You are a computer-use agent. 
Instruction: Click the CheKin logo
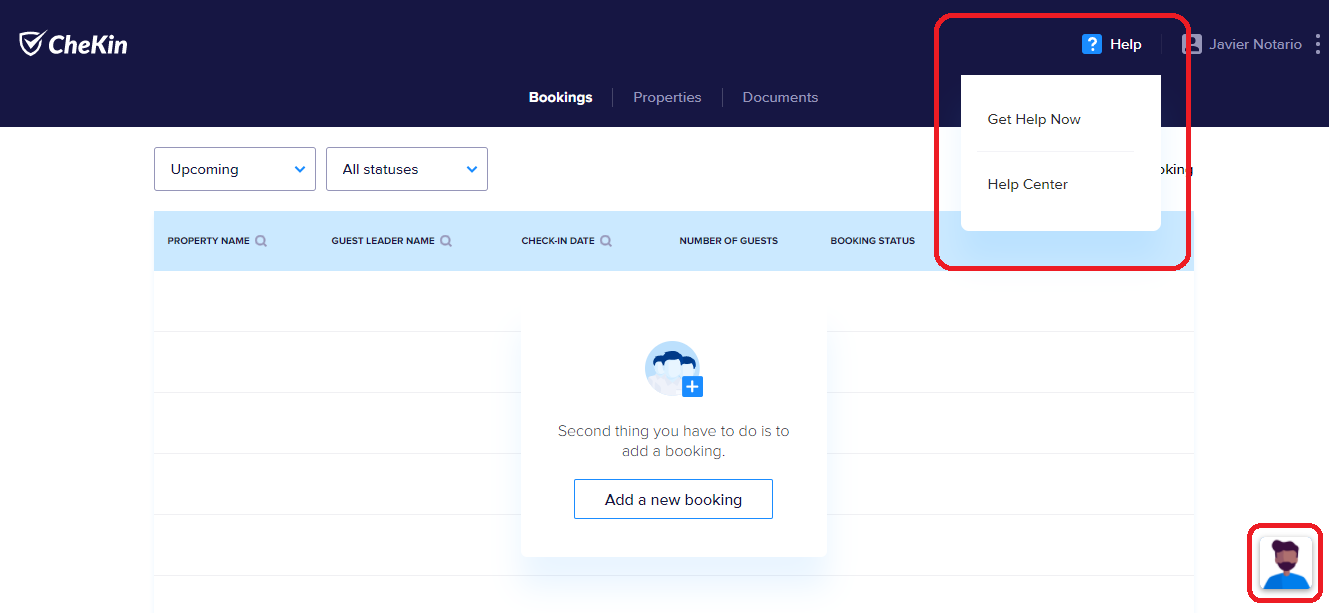click(73, 44)
